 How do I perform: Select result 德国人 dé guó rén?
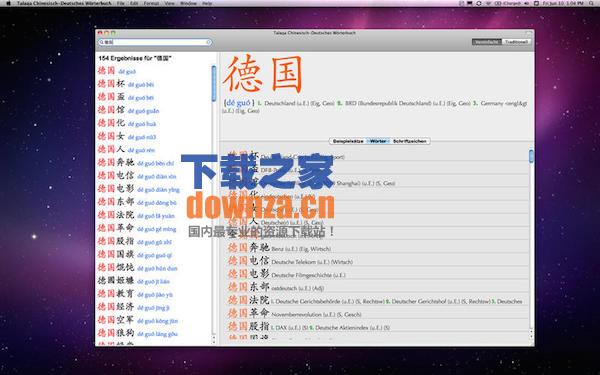[126, 149]
